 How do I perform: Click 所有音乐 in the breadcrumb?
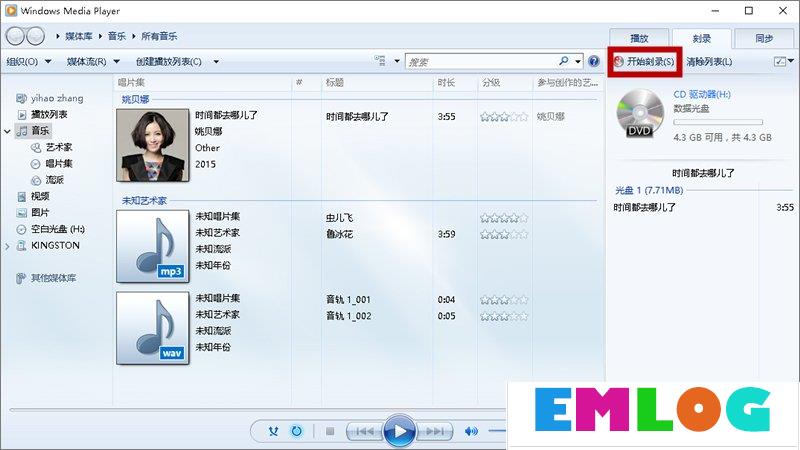[159, 36]
